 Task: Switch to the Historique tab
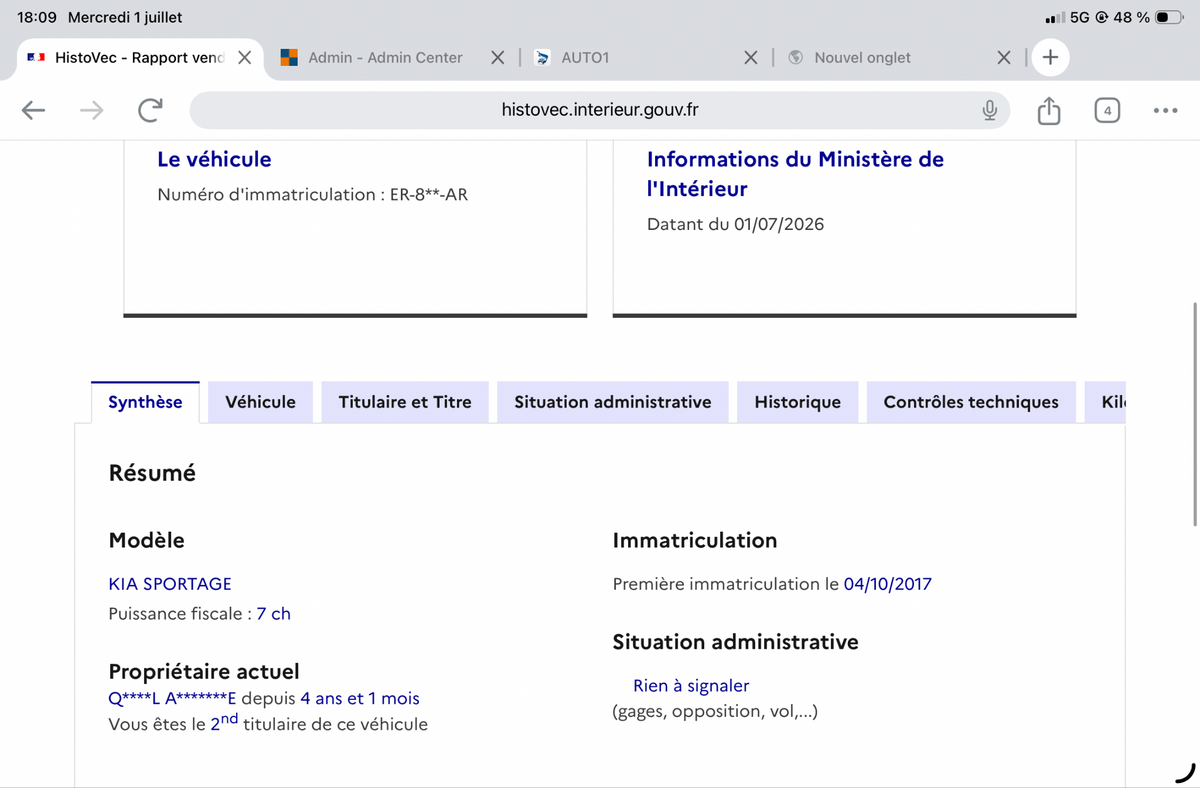tap(798, 402)
